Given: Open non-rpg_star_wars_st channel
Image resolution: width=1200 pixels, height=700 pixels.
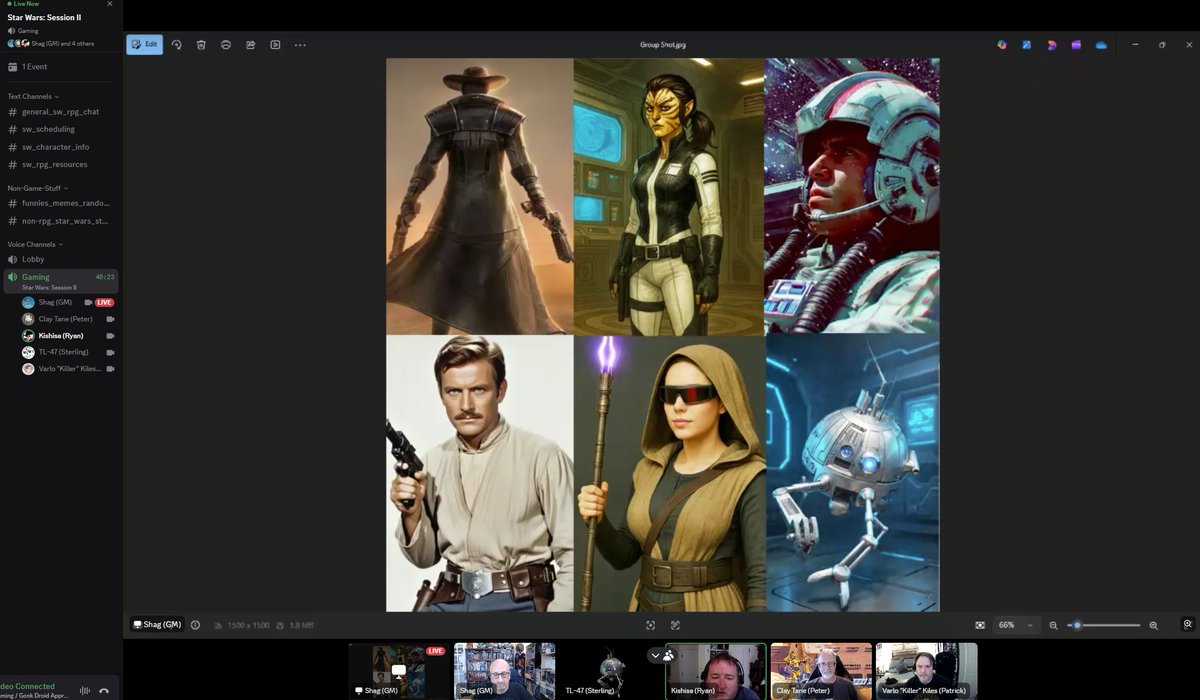Looking at the screenshot, I should coord(60,221).
